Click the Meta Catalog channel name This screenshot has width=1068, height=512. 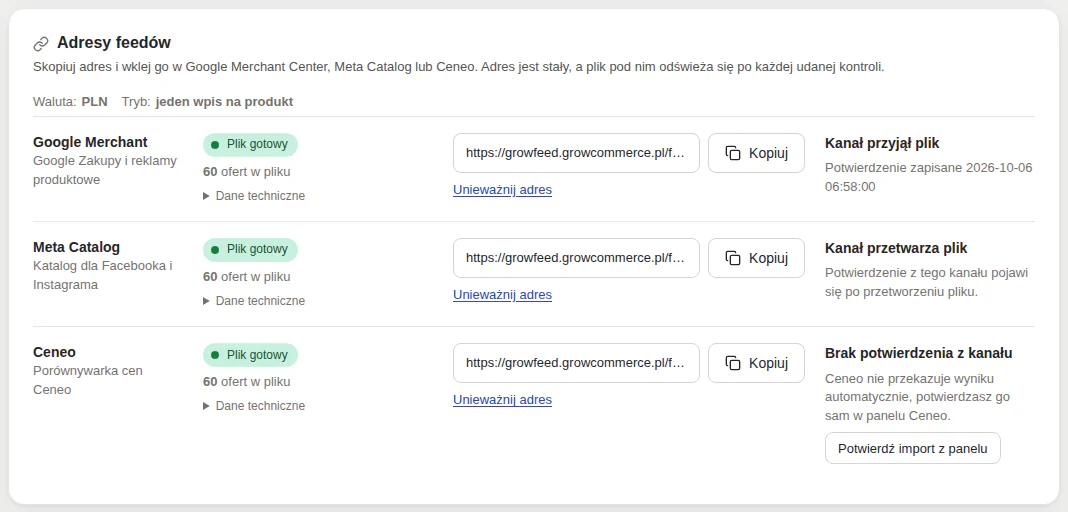(76, 247)
